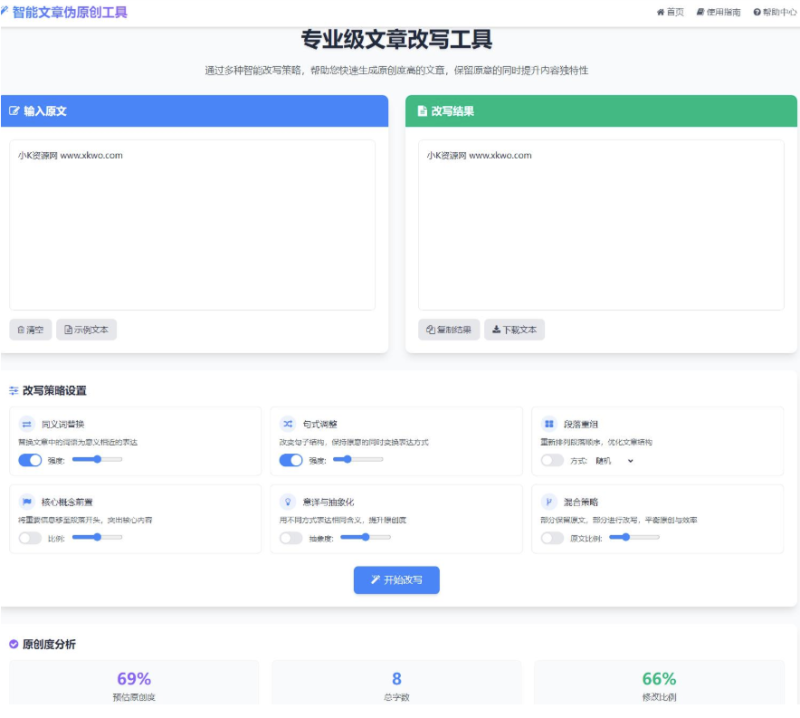
Task: Disable the 同义词替换 toggle switch
Action: coord(30,460)
